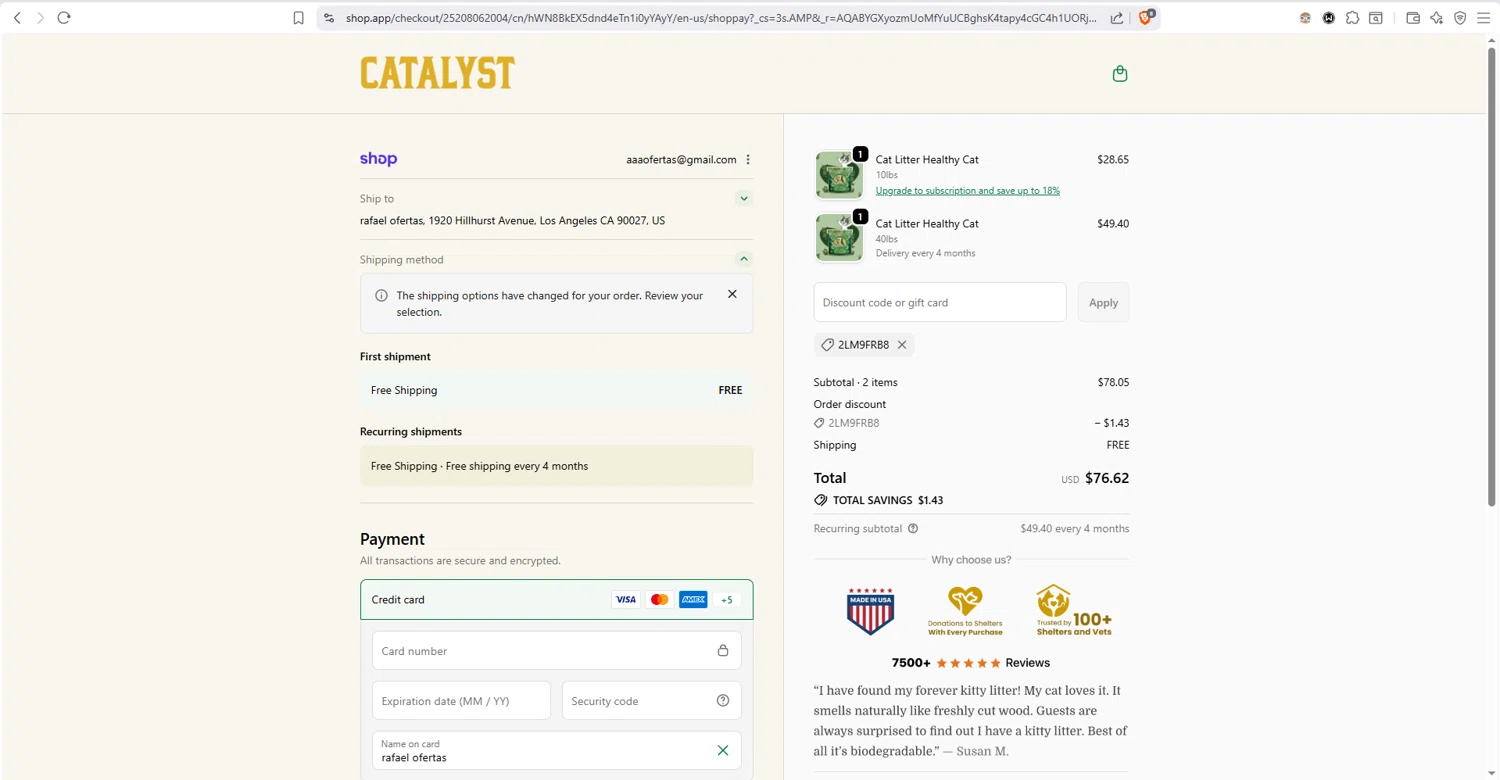Click the 10lbs Cat Litter thumbnail
Image resolution: width=1500 pixels, height=780 pixels.
point(839,175)
